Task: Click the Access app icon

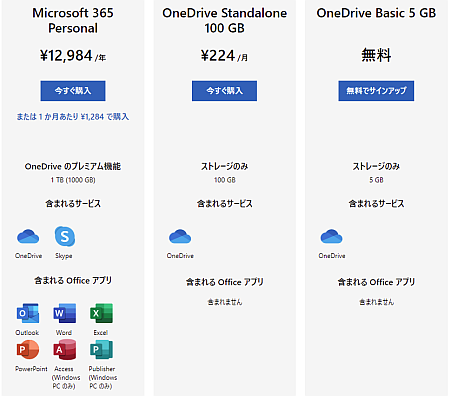Action: coord(65,349)
